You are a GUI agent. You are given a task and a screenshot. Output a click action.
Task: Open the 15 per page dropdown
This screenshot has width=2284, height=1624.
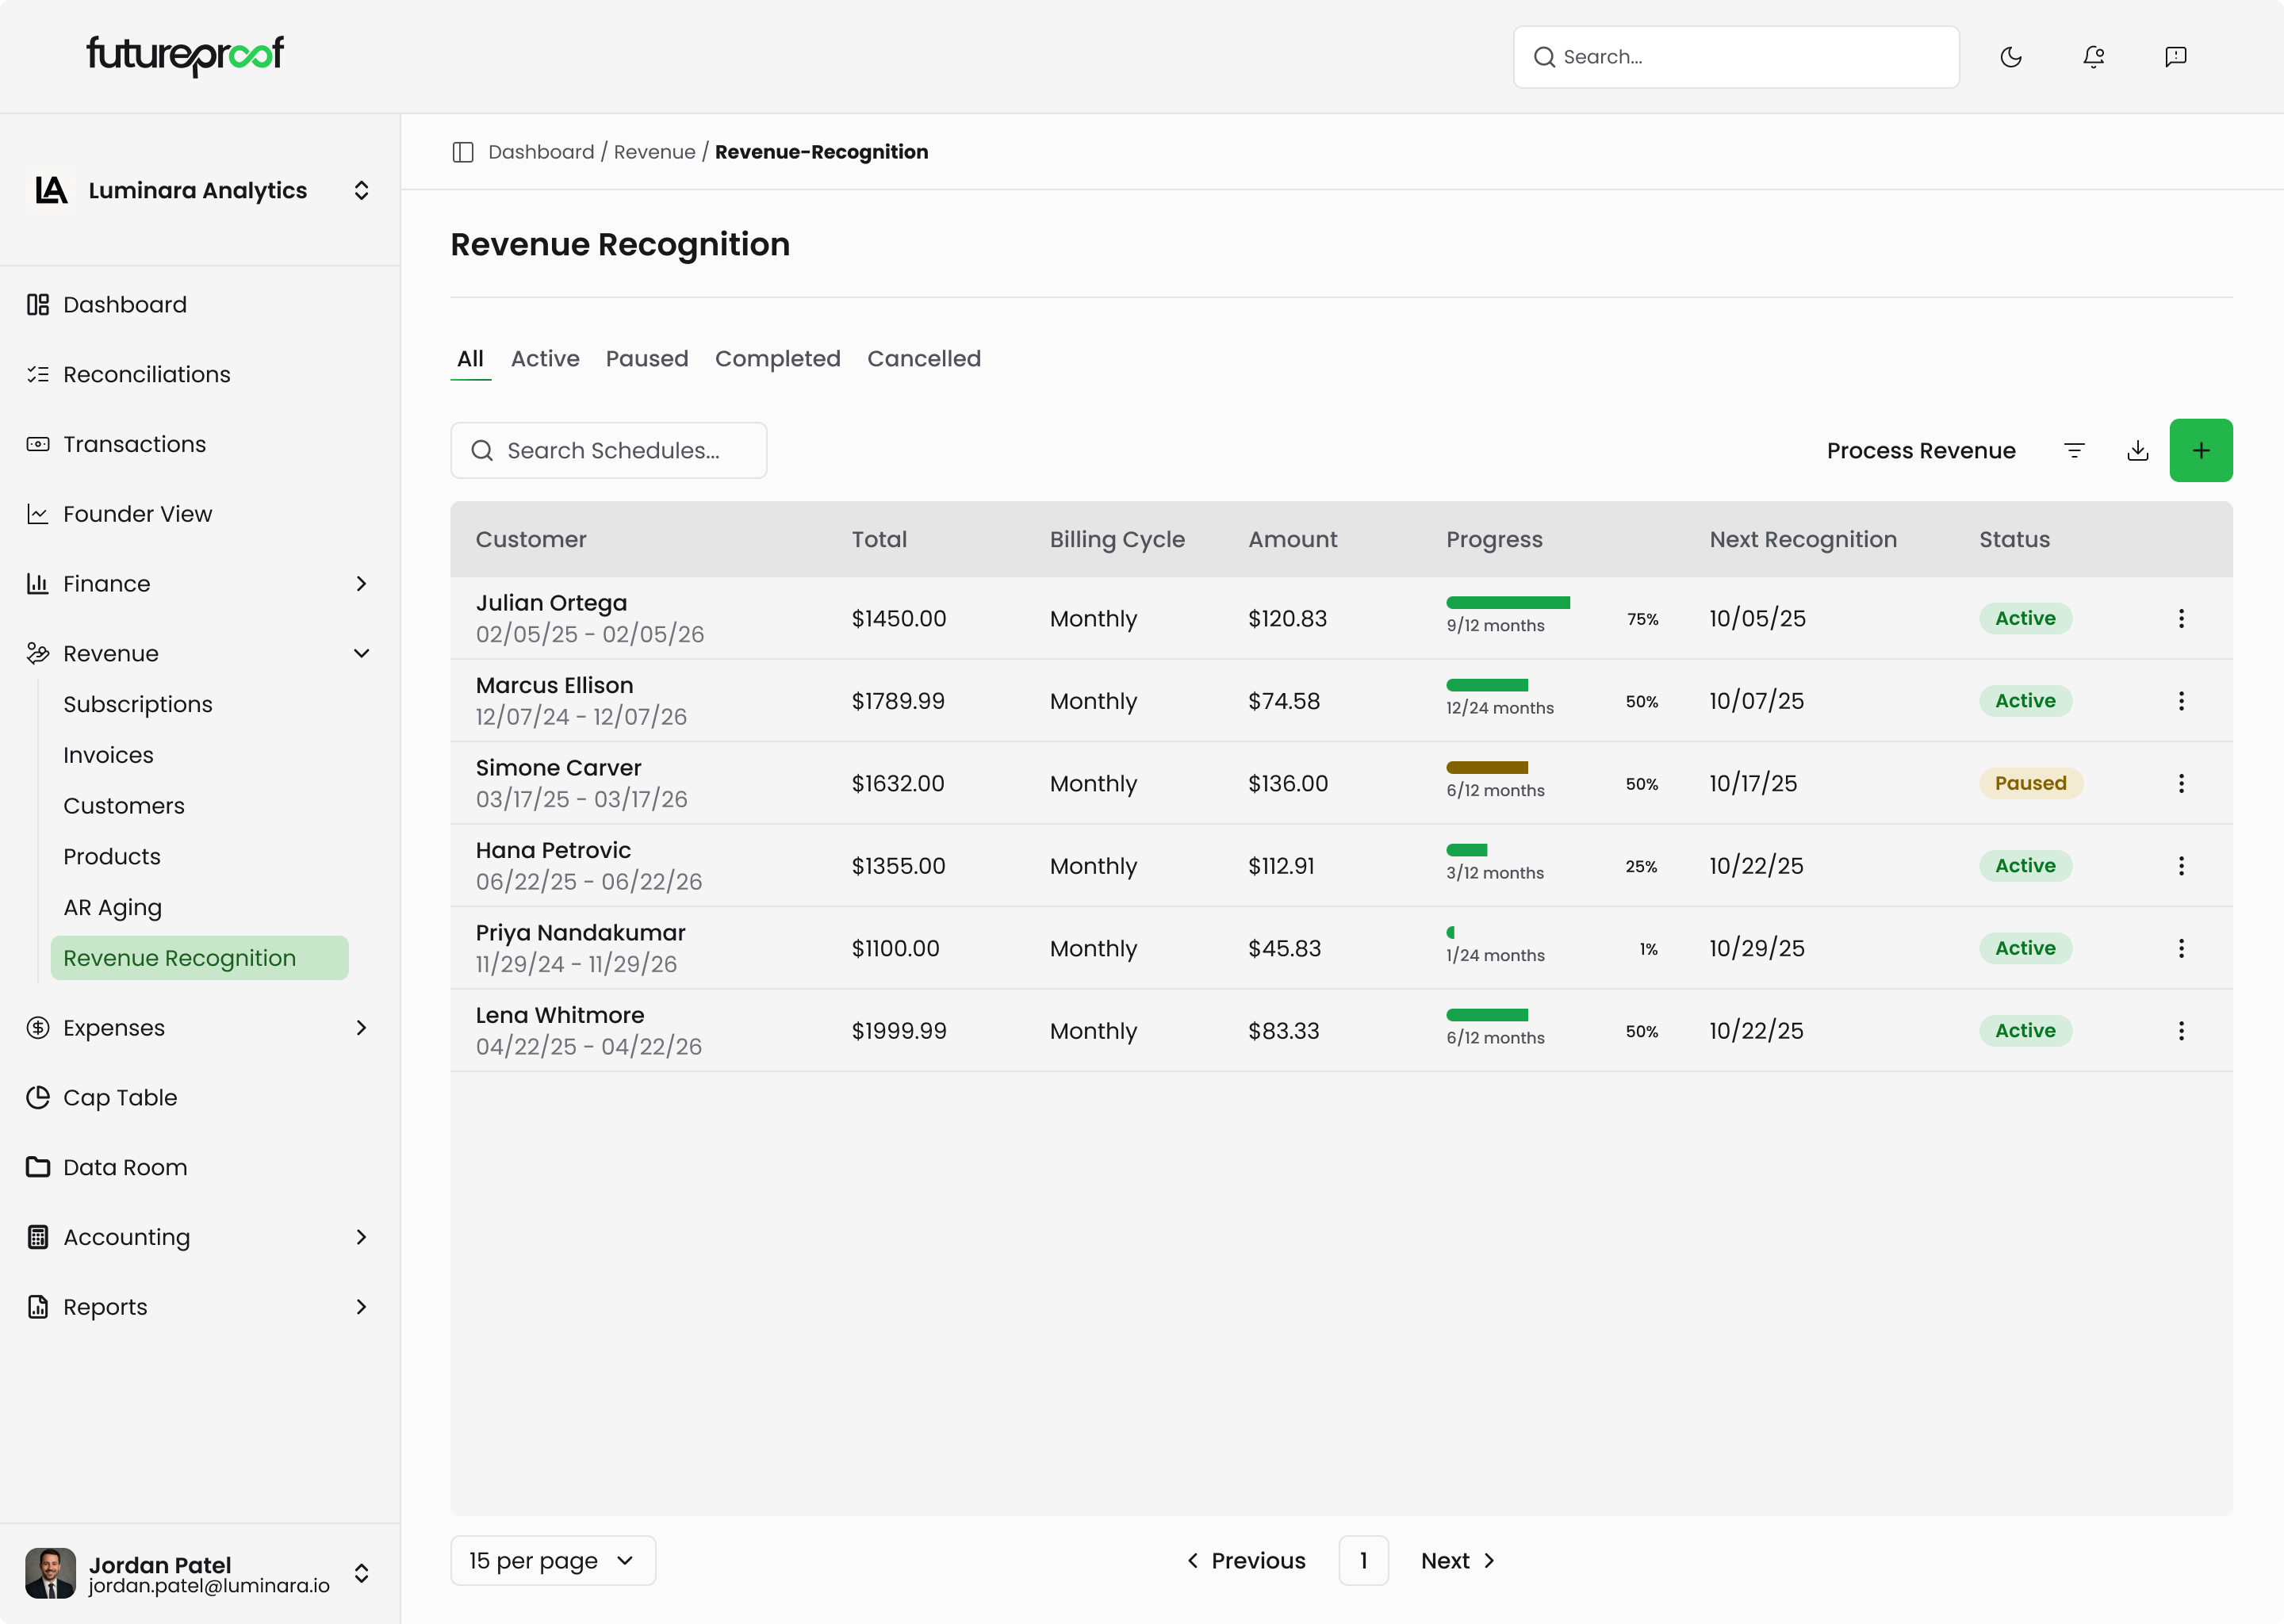click(552, 1561)
